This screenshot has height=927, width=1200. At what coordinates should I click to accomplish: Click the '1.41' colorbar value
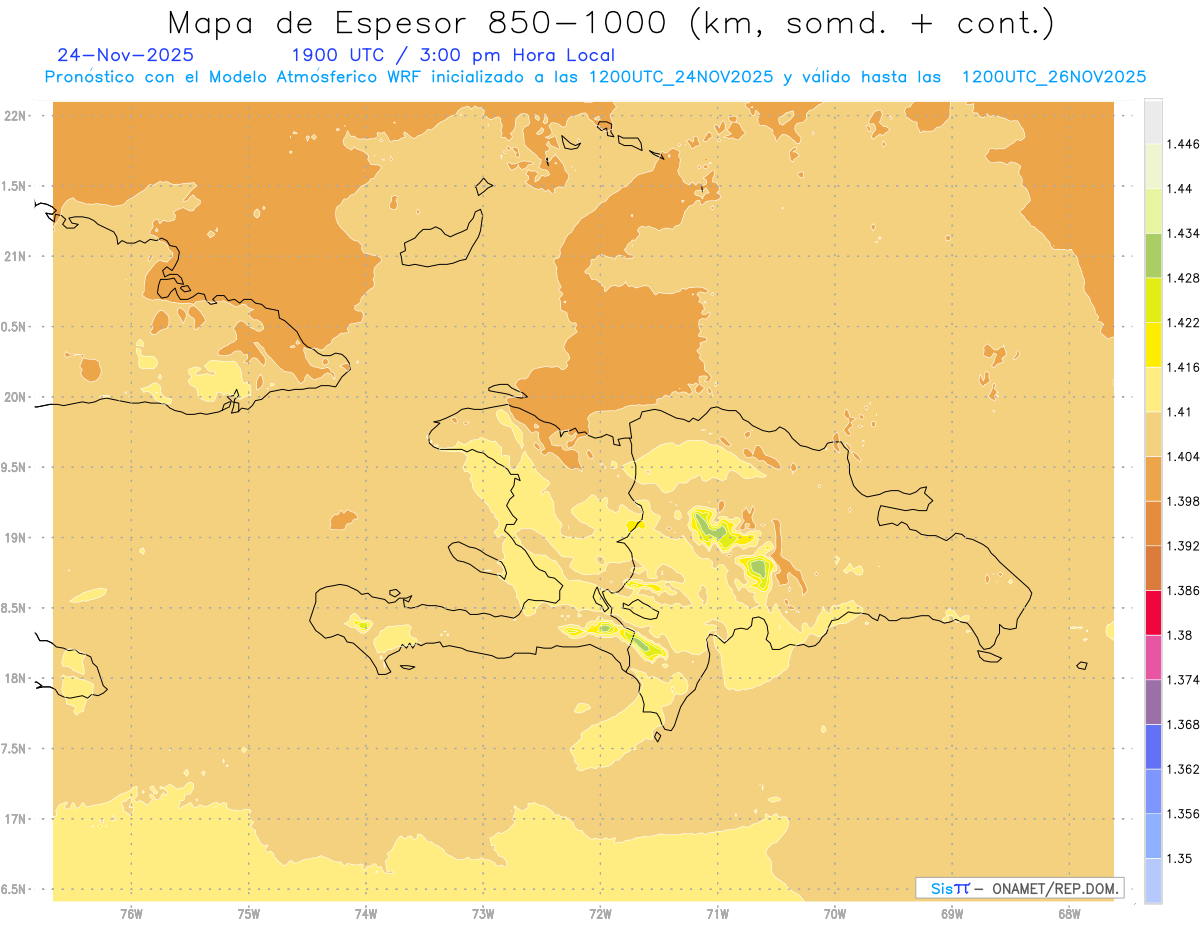1180,412
